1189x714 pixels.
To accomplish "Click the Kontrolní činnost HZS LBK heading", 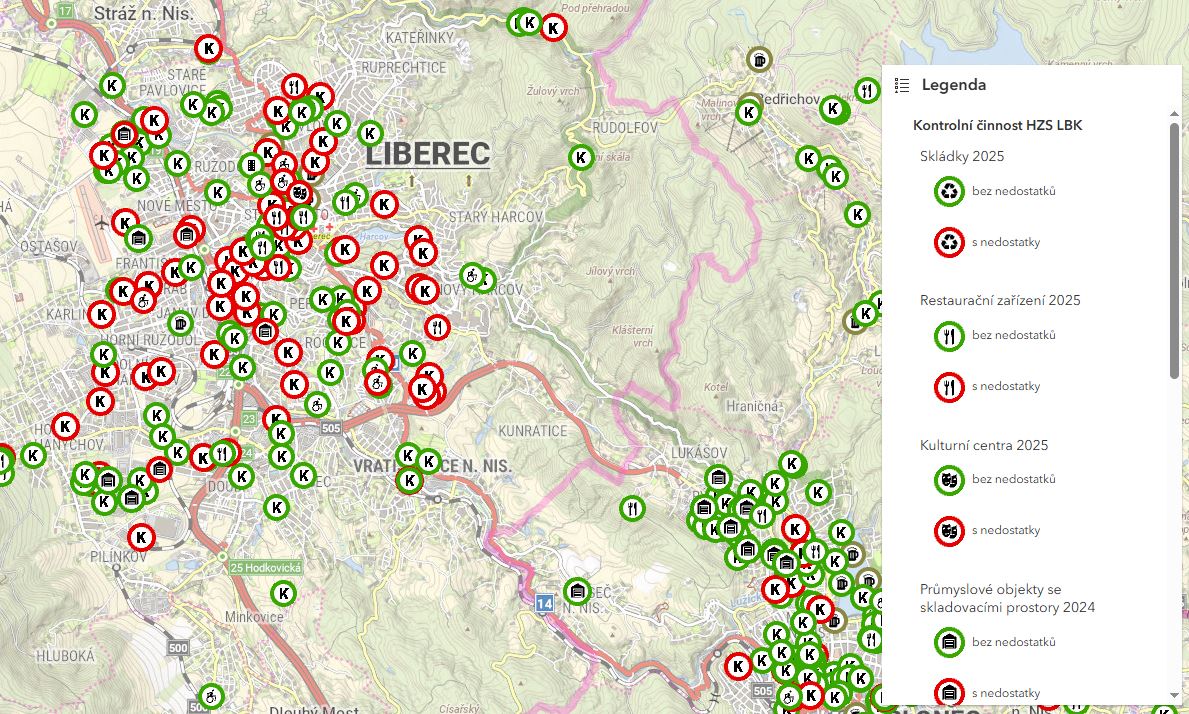I will (997, 125).
